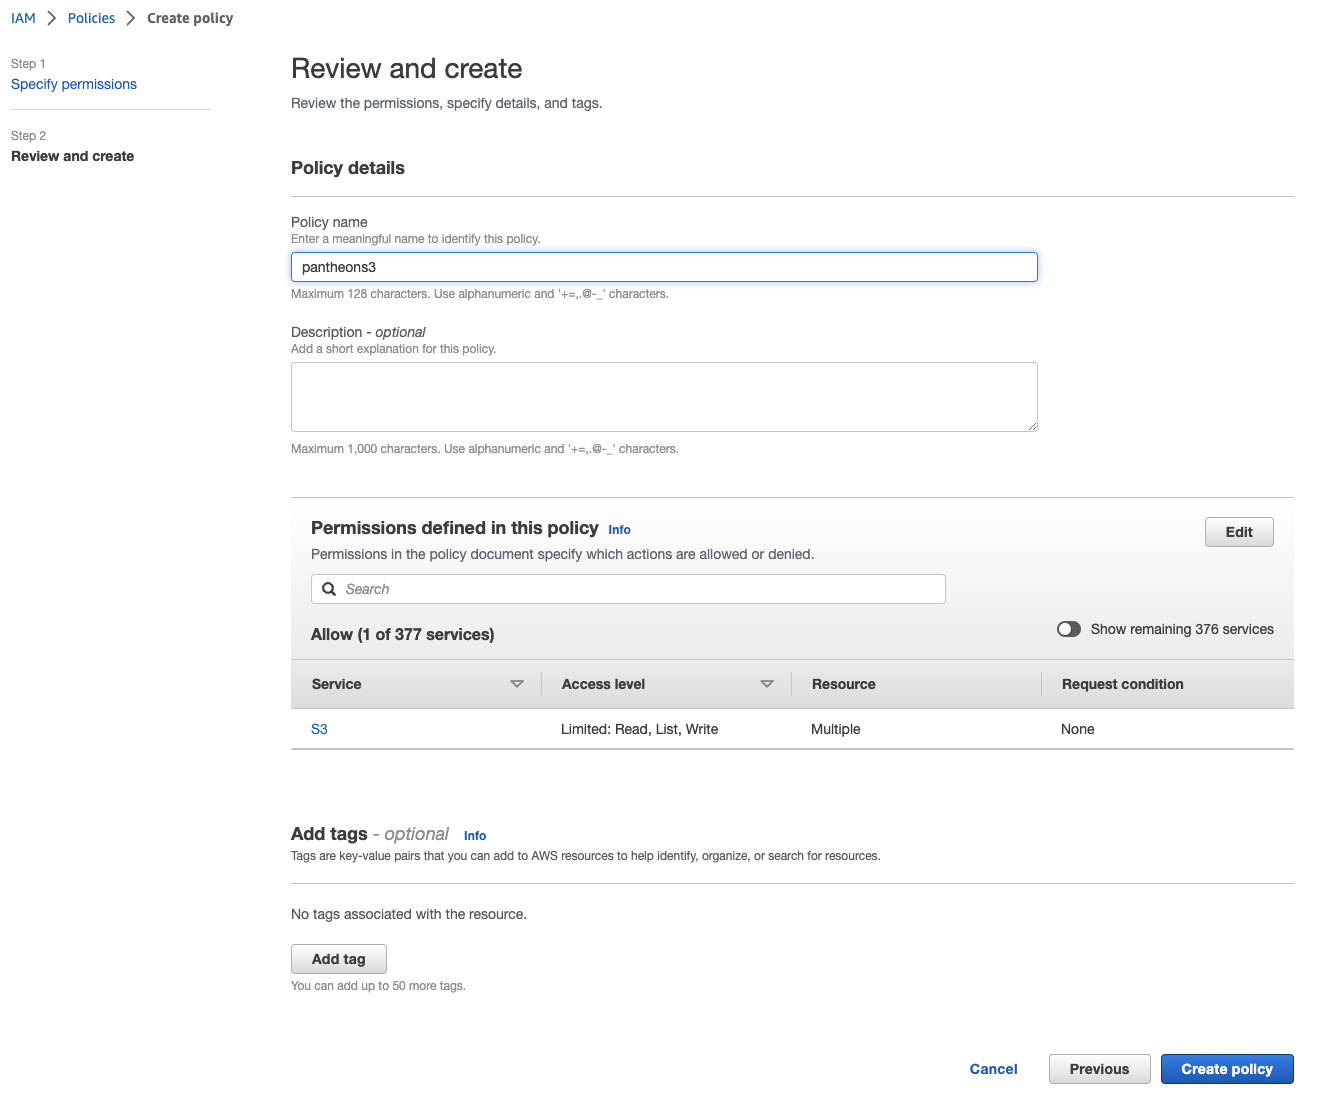The height and width of the screenshot is (1103, 1317).
Task: Click the Policy name input field
Action: click(x=663, y=267)
